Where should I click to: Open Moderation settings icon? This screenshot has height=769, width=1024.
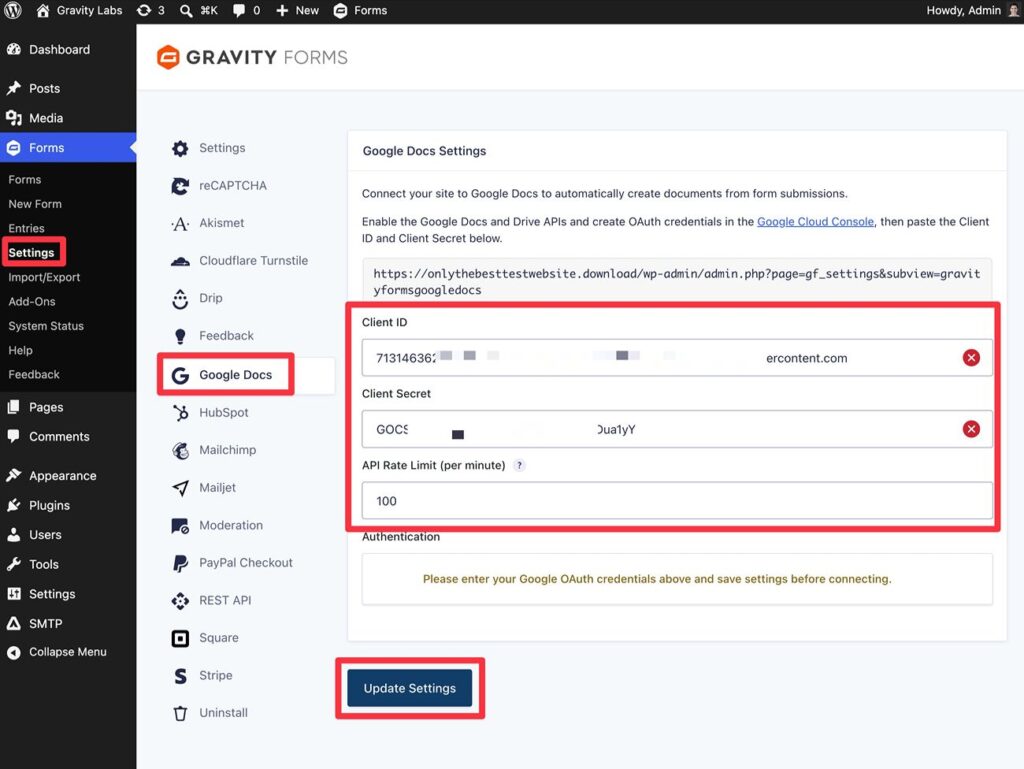[180, 526]
